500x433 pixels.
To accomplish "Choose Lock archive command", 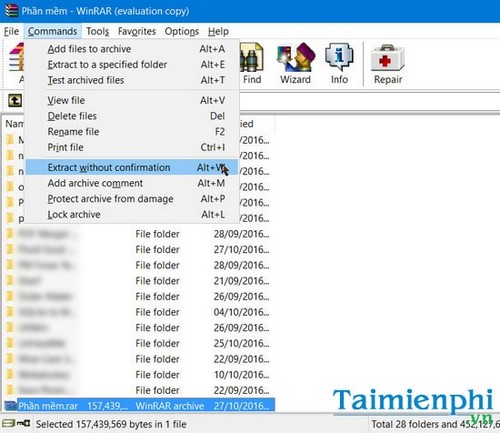I will pos(132,214).
